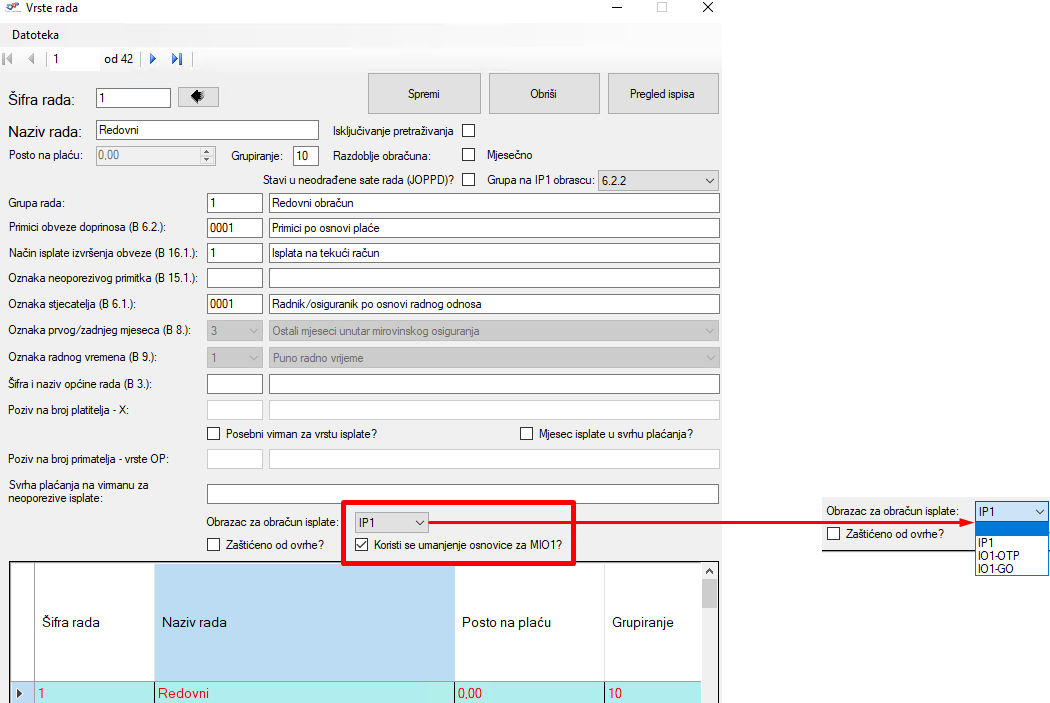Open the Datoteka menu
Screen dimensions: 1050x703
(x=36, y=34)
